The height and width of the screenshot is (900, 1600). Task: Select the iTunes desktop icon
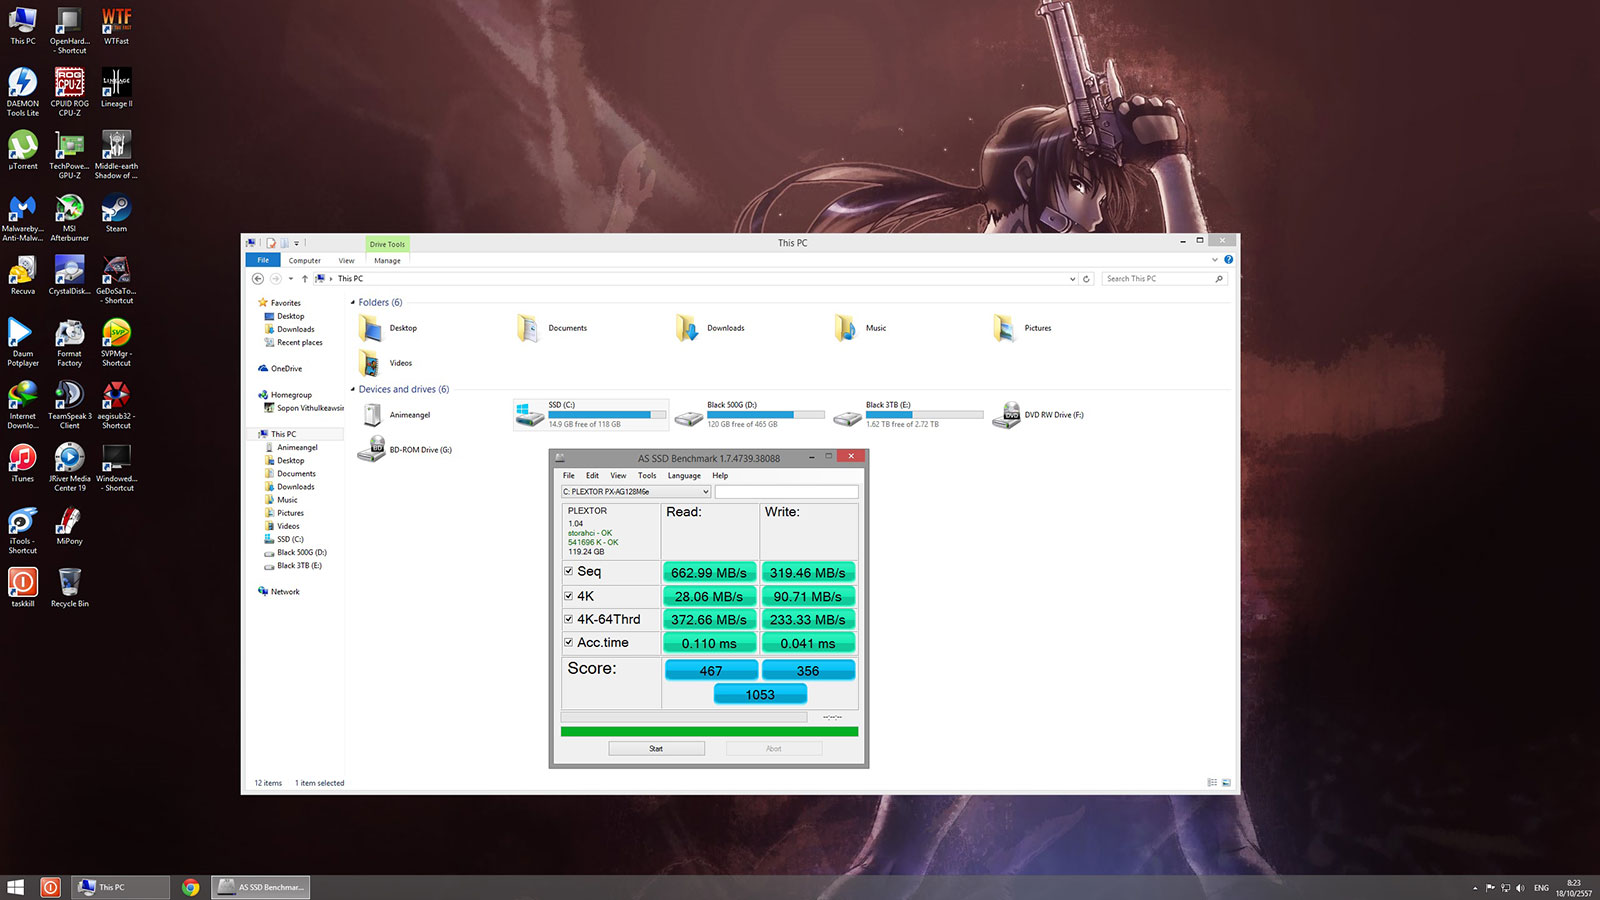23,463
